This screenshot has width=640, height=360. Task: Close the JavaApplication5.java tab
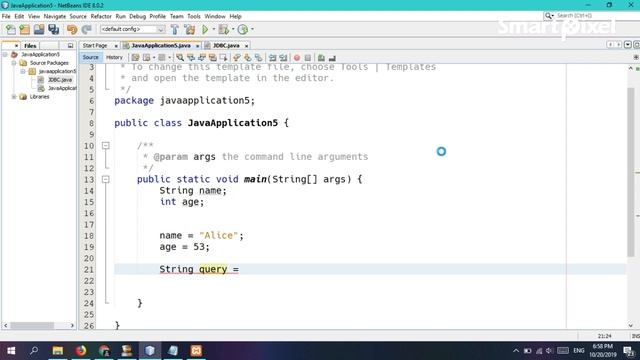click(x=198, y=46)
